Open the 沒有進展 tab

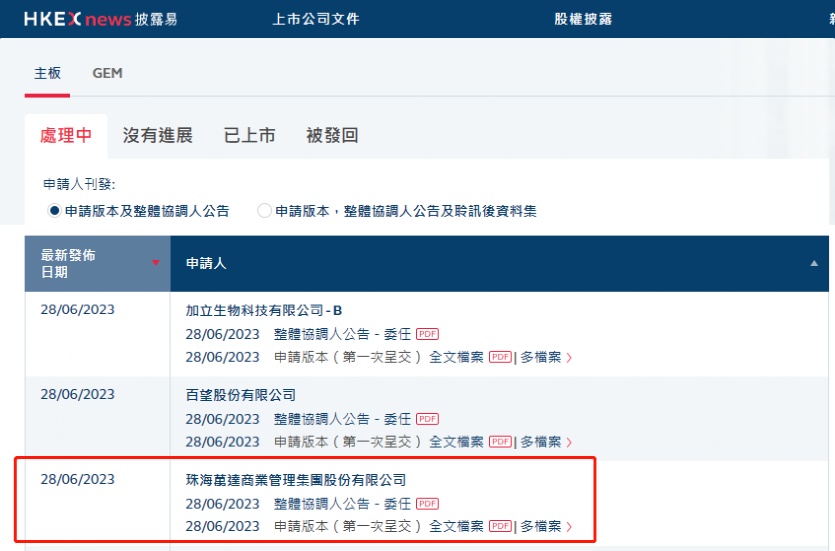[157, 136]
